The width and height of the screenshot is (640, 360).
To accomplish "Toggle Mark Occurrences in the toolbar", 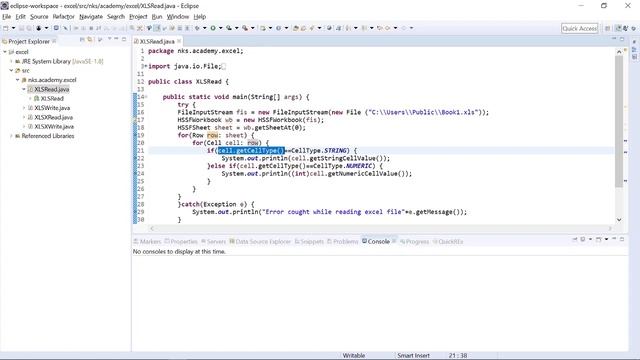I will 157,28.
